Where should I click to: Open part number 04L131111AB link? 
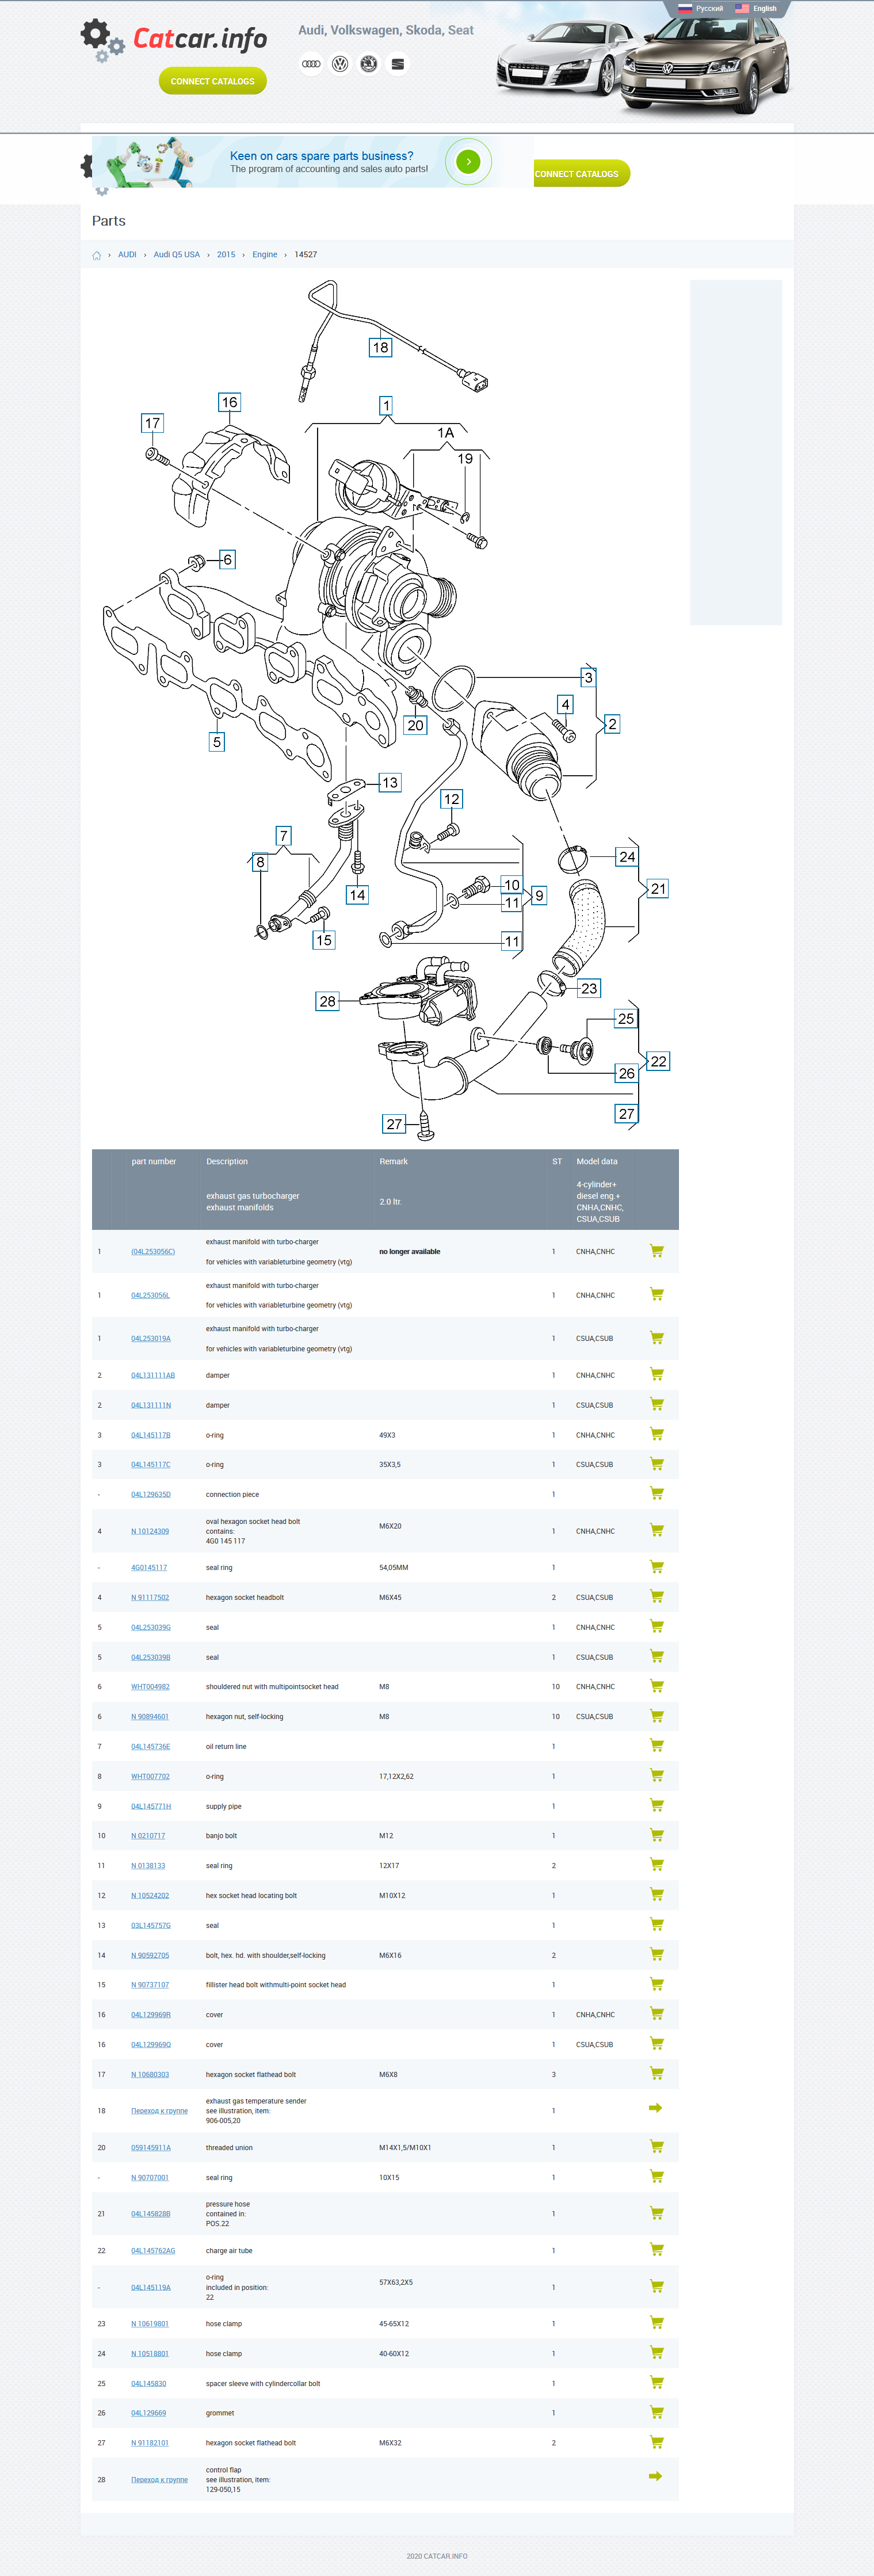[152, 1375]
